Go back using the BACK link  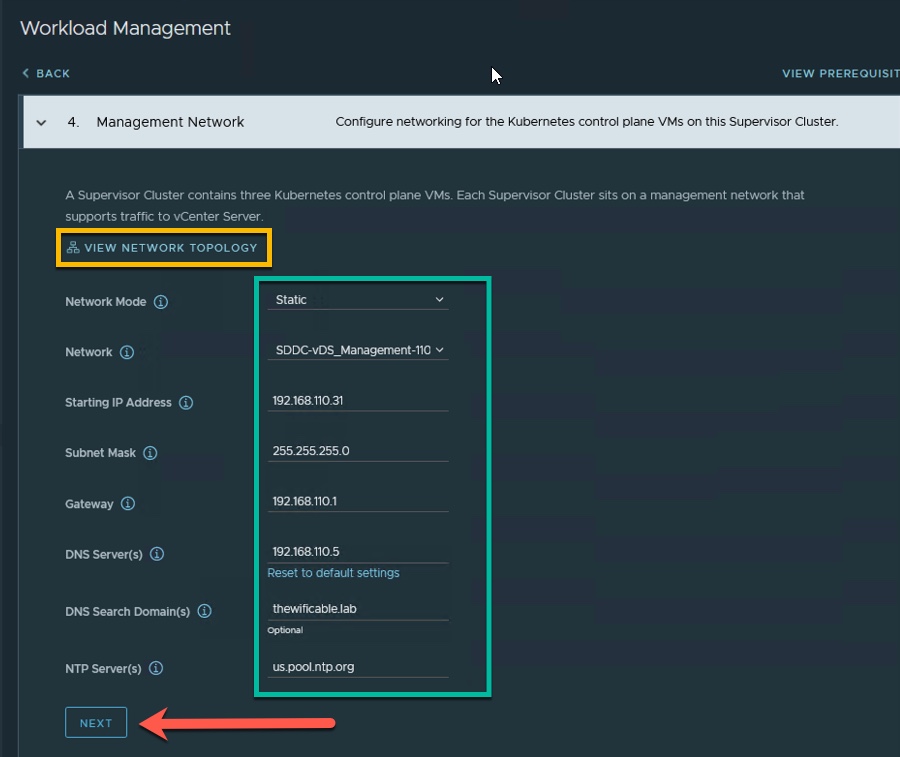click(46, 73)
